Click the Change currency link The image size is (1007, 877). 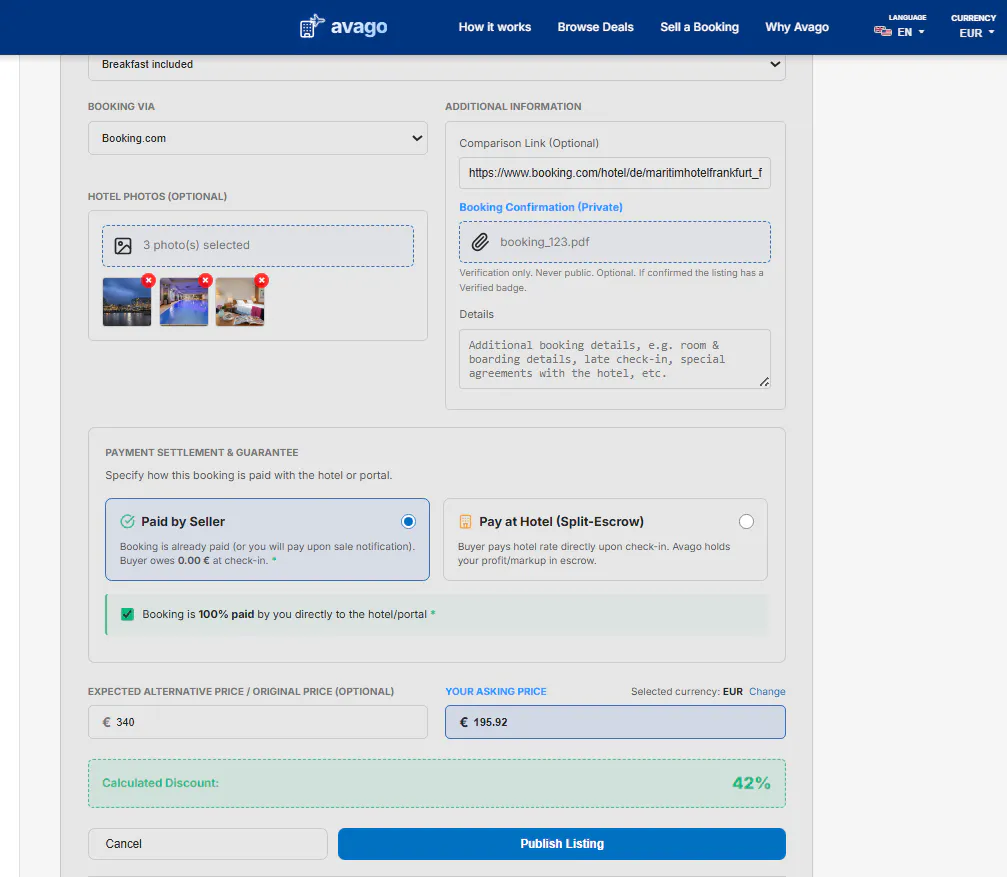[x=767, y=691]
